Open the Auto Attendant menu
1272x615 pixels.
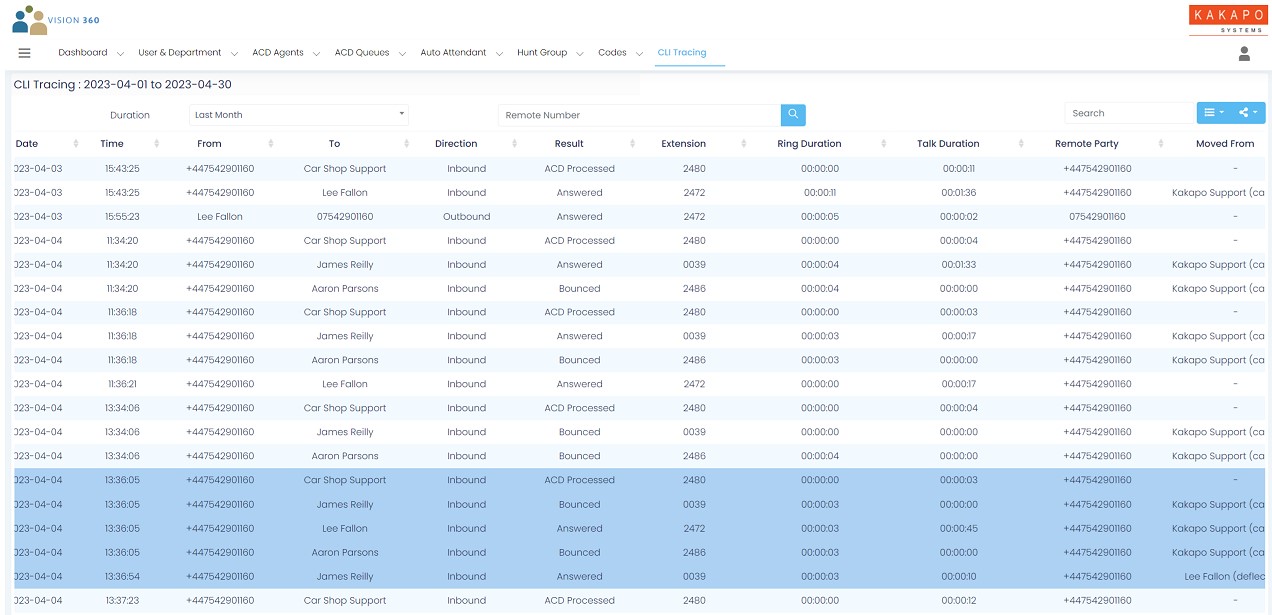click(453, 53)
